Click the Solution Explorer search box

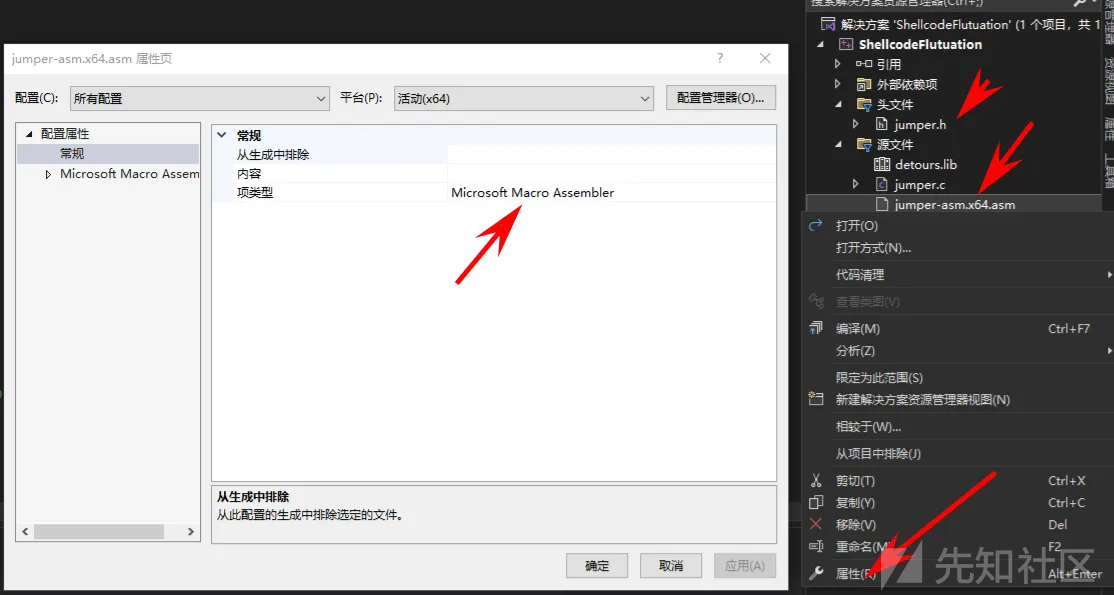tap(938, 4)
